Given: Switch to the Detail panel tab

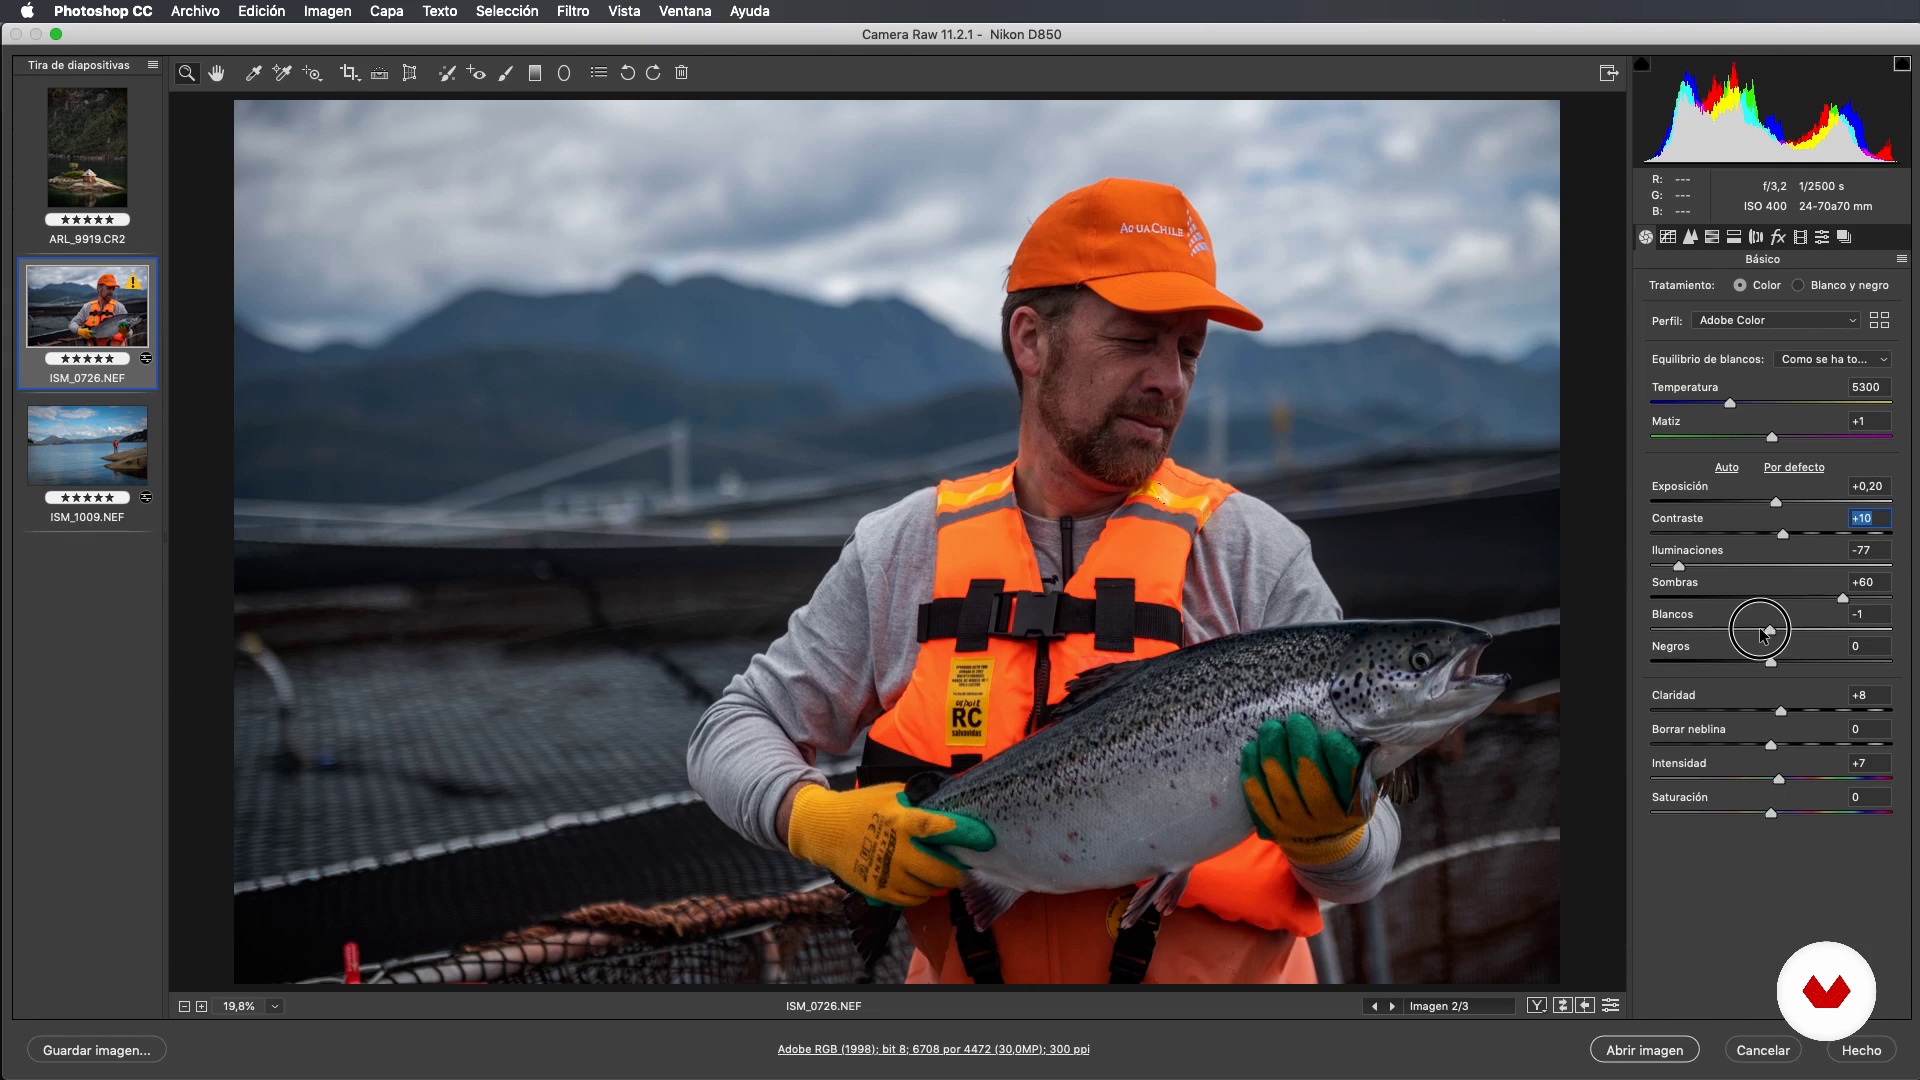Looking at the screenshot, I should 1690,237.
